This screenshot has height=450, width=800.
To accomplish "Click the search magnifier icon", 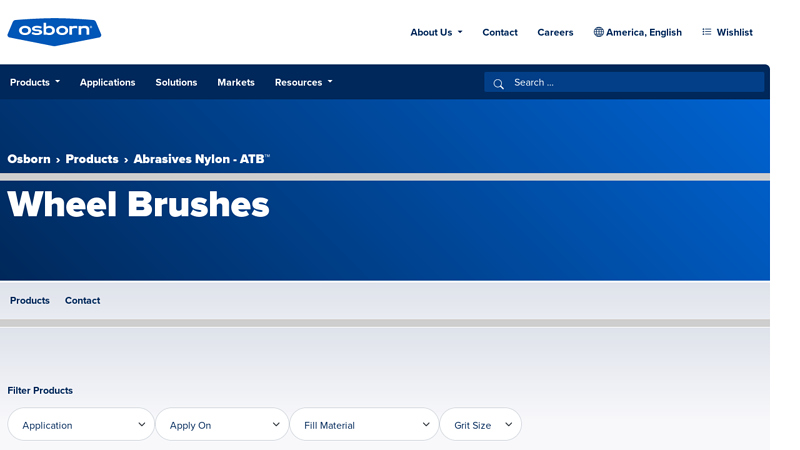I will pyautogui.click(x=498, y=83).
